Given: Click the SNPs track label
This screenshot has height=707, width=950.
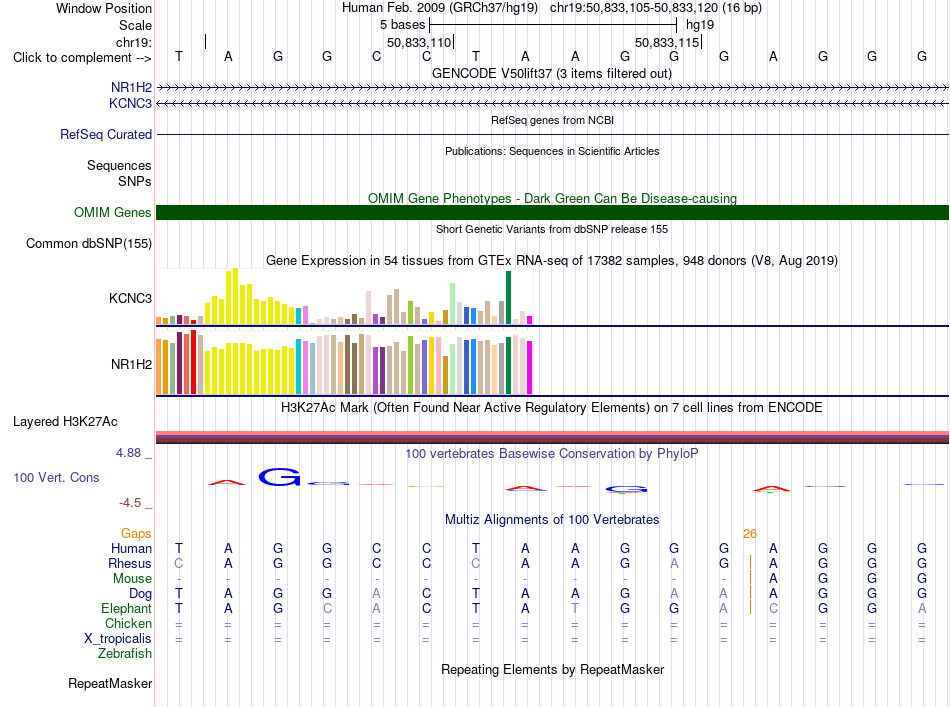Looking at the screenshot, I should pyautogui.click(x=135, y=181).
